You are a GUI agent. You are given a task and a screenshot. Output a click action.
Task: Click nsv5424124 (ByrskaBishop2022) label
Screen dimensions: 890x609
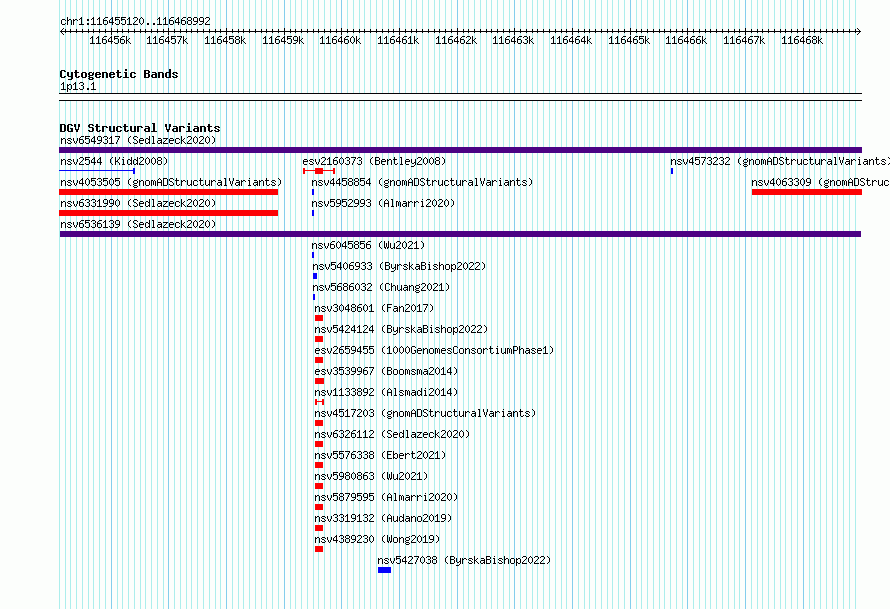click(401, 329)
